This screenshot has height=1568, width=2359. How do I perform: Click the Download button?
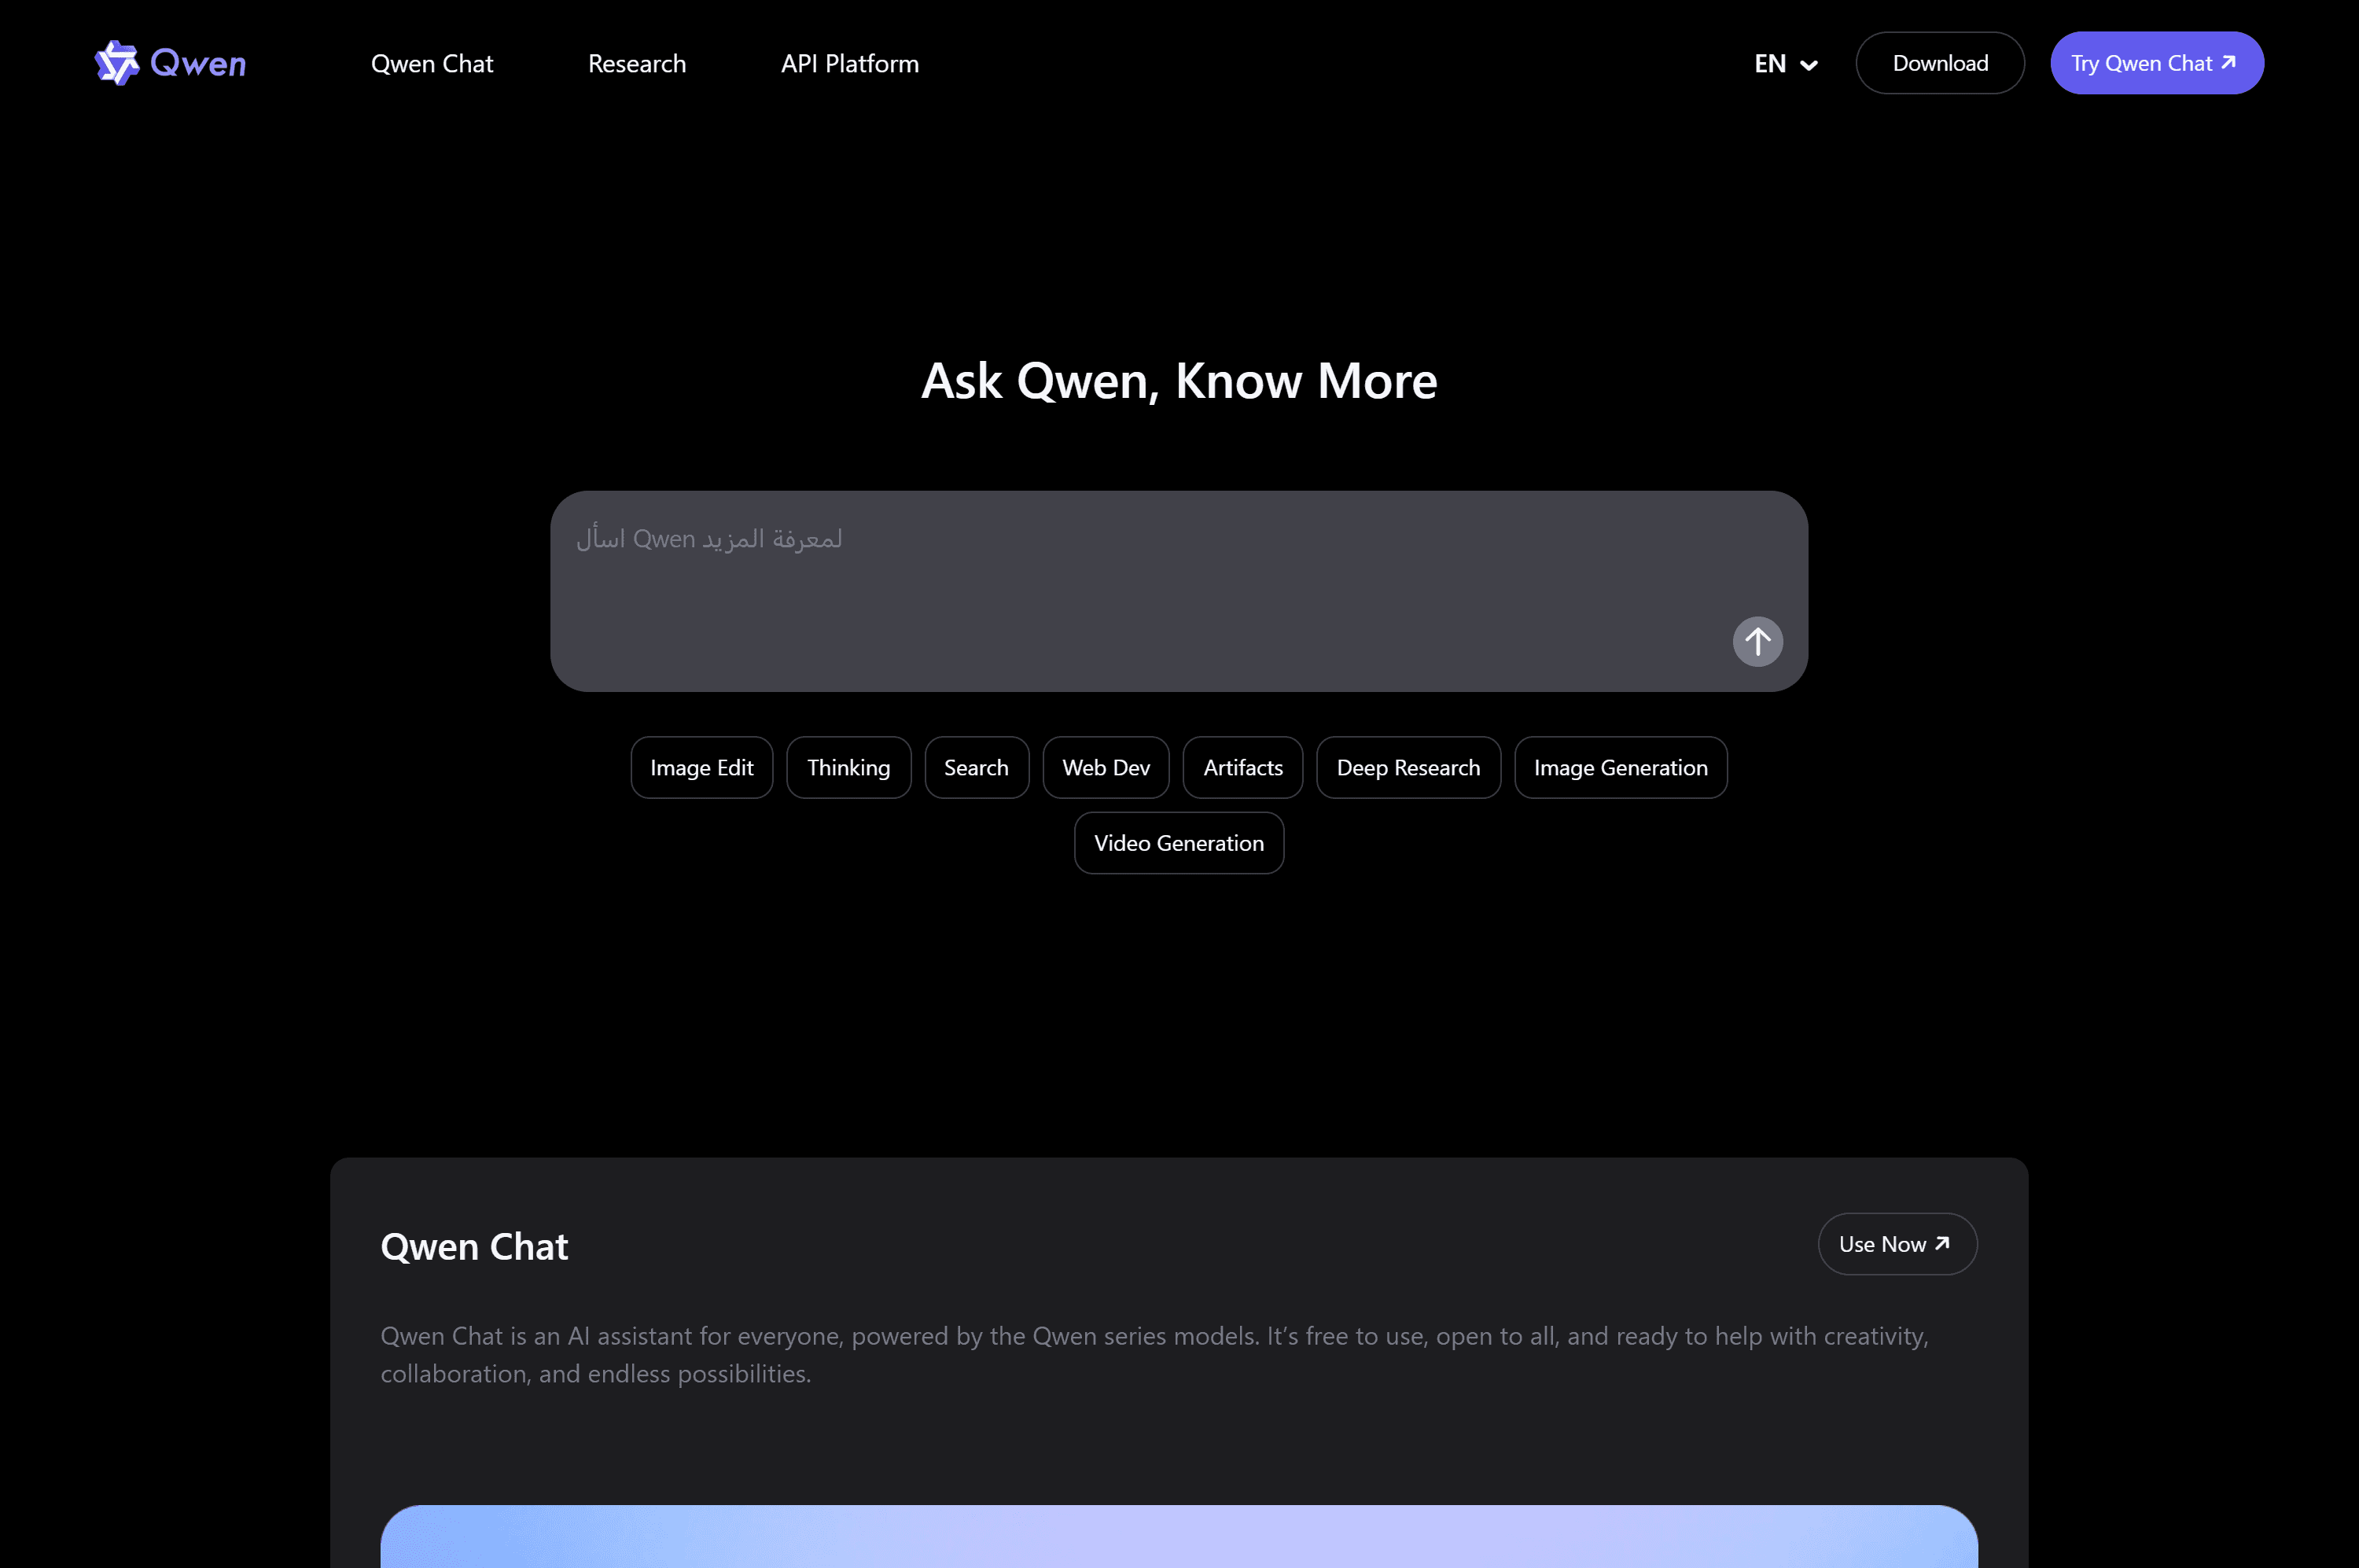[x=1939, y=63]
